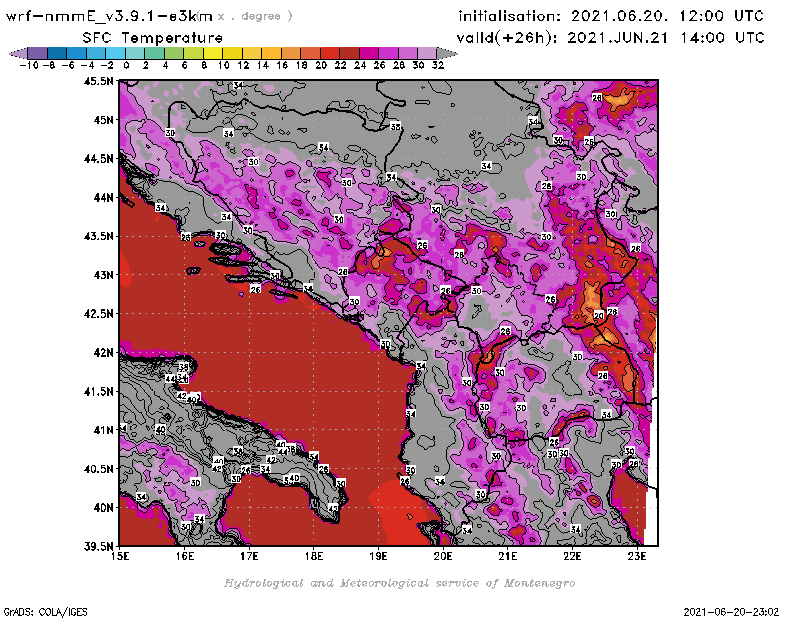Select the 18 to 20 legend swatch
800x618 pixels.
pos(310,53)
